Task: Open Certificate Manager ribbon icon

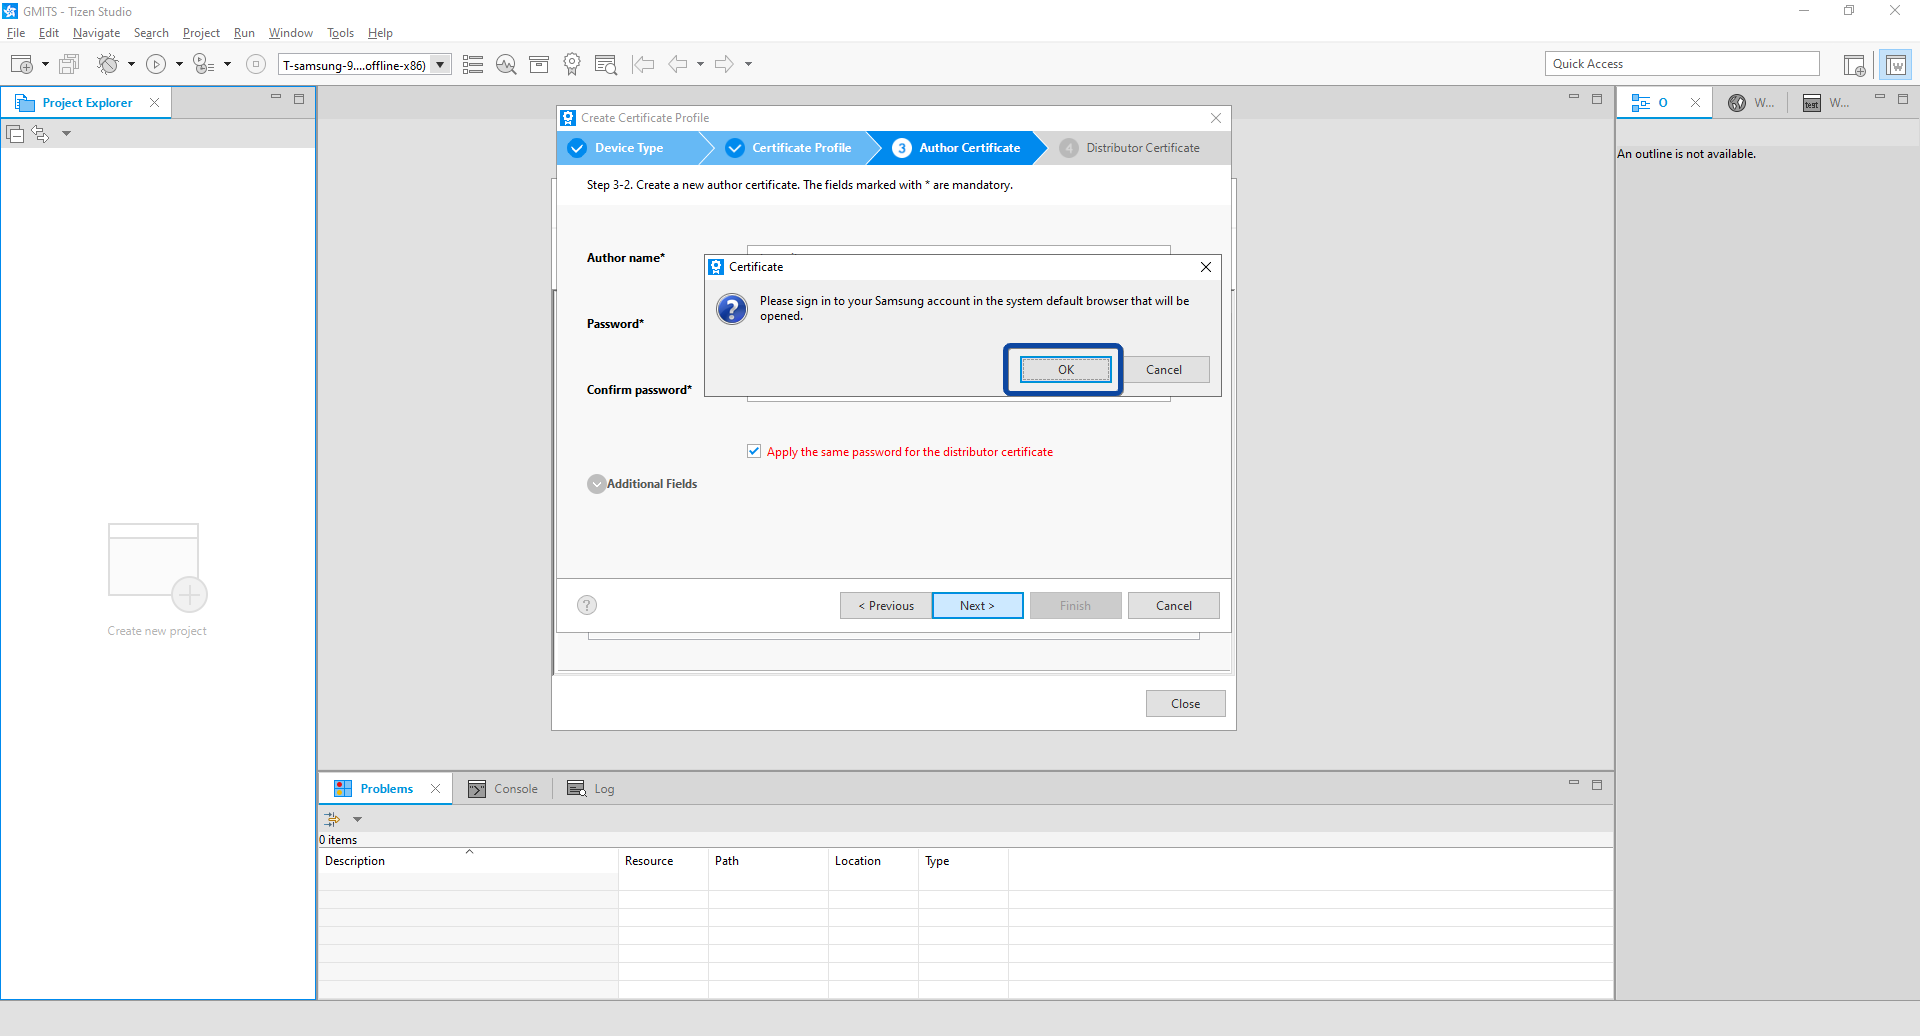Action: tap(572, 65)
